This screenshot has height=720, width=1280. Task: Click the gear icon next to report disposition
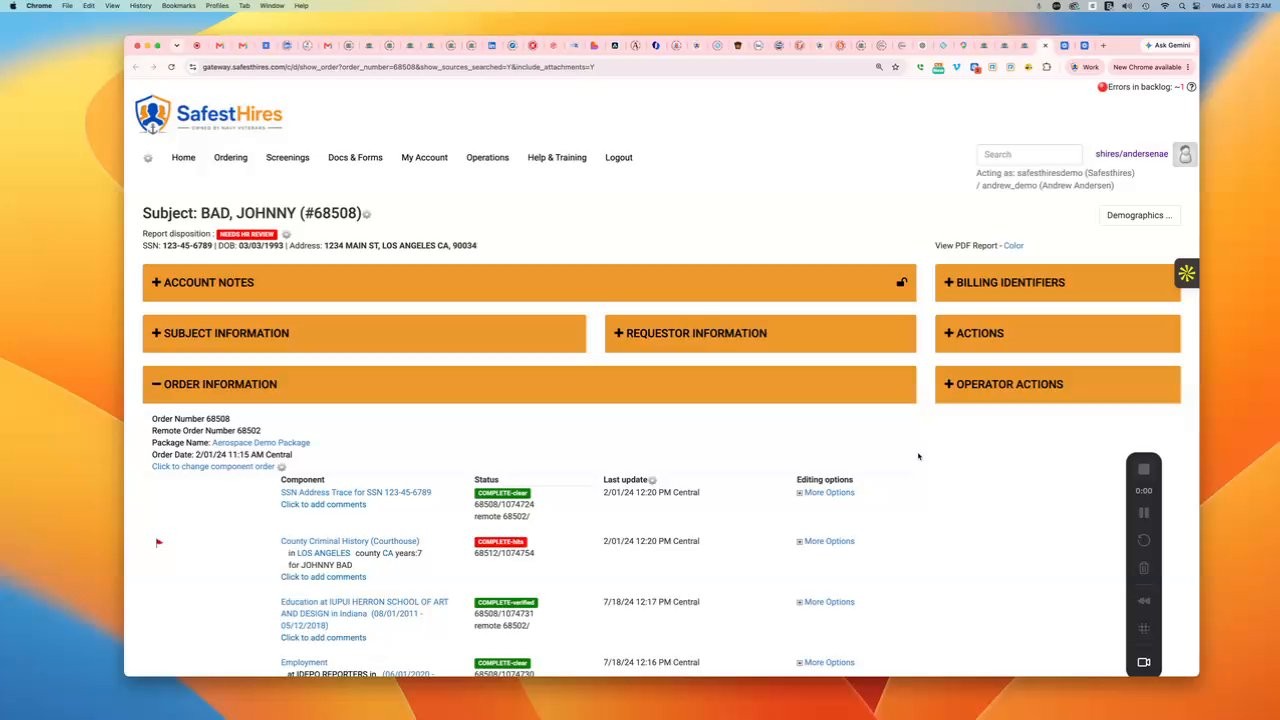(286, 235)
